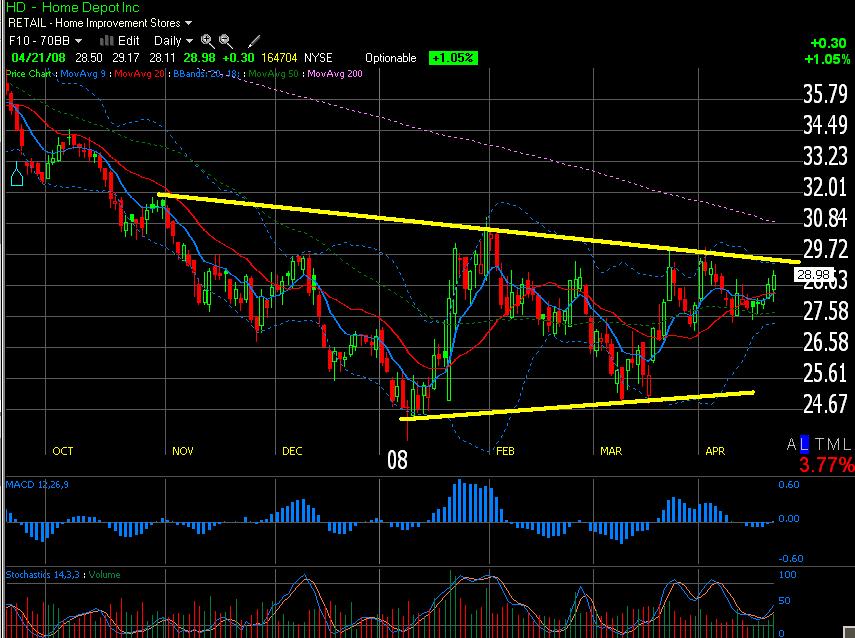Image resolution: width=855 pixels, height=638 pixels.
Task: Click the Edit chart button
Action: (129, 41)
